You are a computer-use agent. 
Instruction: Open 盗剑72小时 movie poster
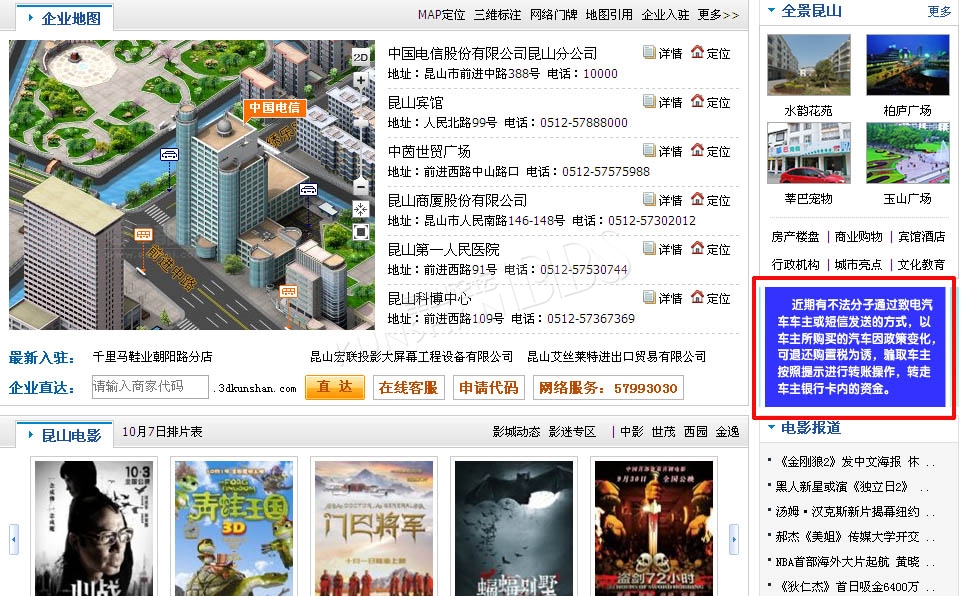pos(654,528)
